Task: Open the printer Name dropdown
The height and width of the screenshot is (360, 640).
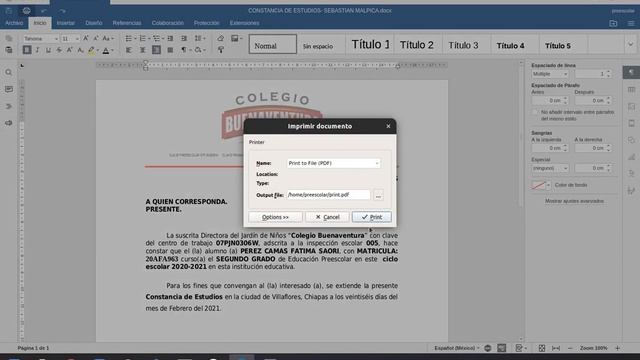Action: click(x=333, y=163)
